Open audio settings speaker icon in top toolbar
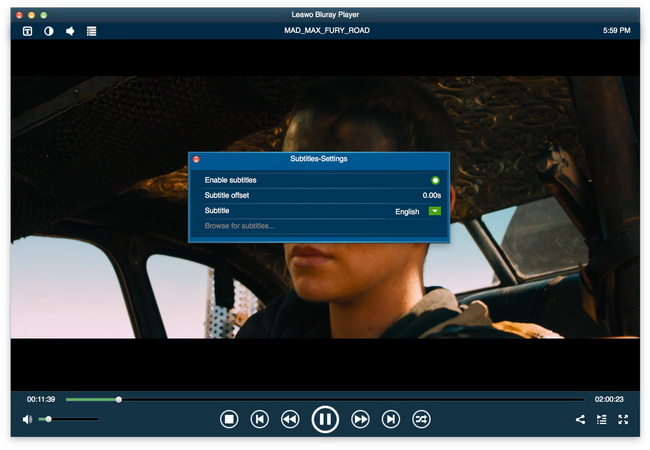Viewport: 650px width, 450px height. click(70, 31)
